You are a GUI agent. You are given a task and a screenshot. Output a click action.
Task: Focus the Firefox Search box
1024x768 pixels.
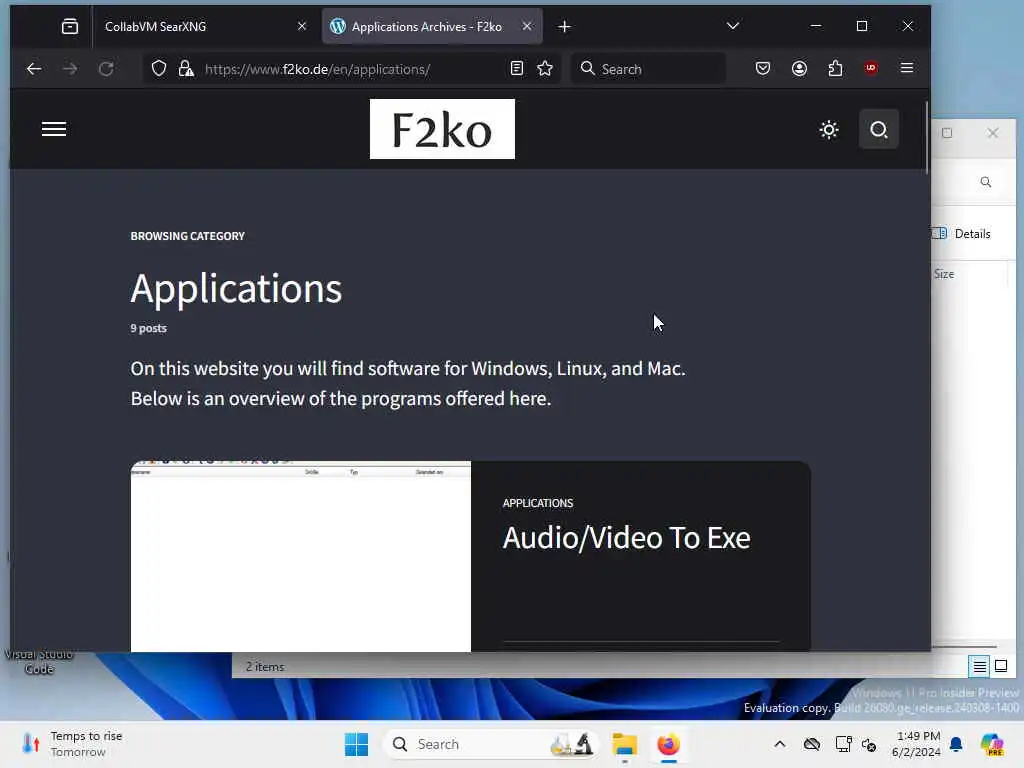[x=648, y=69]
